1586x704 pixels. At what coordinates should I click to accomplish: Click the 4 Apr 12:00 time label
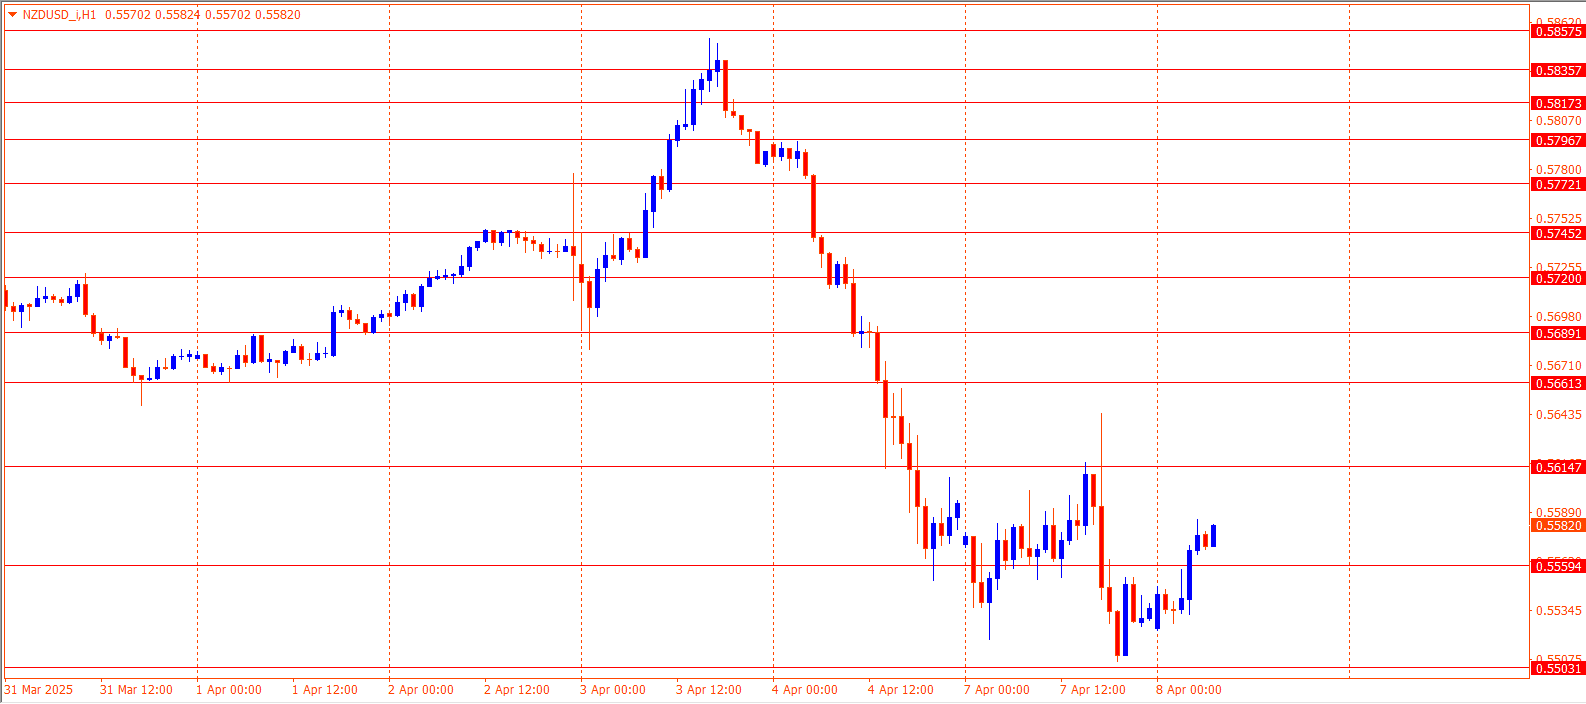(x=901, y=690)
